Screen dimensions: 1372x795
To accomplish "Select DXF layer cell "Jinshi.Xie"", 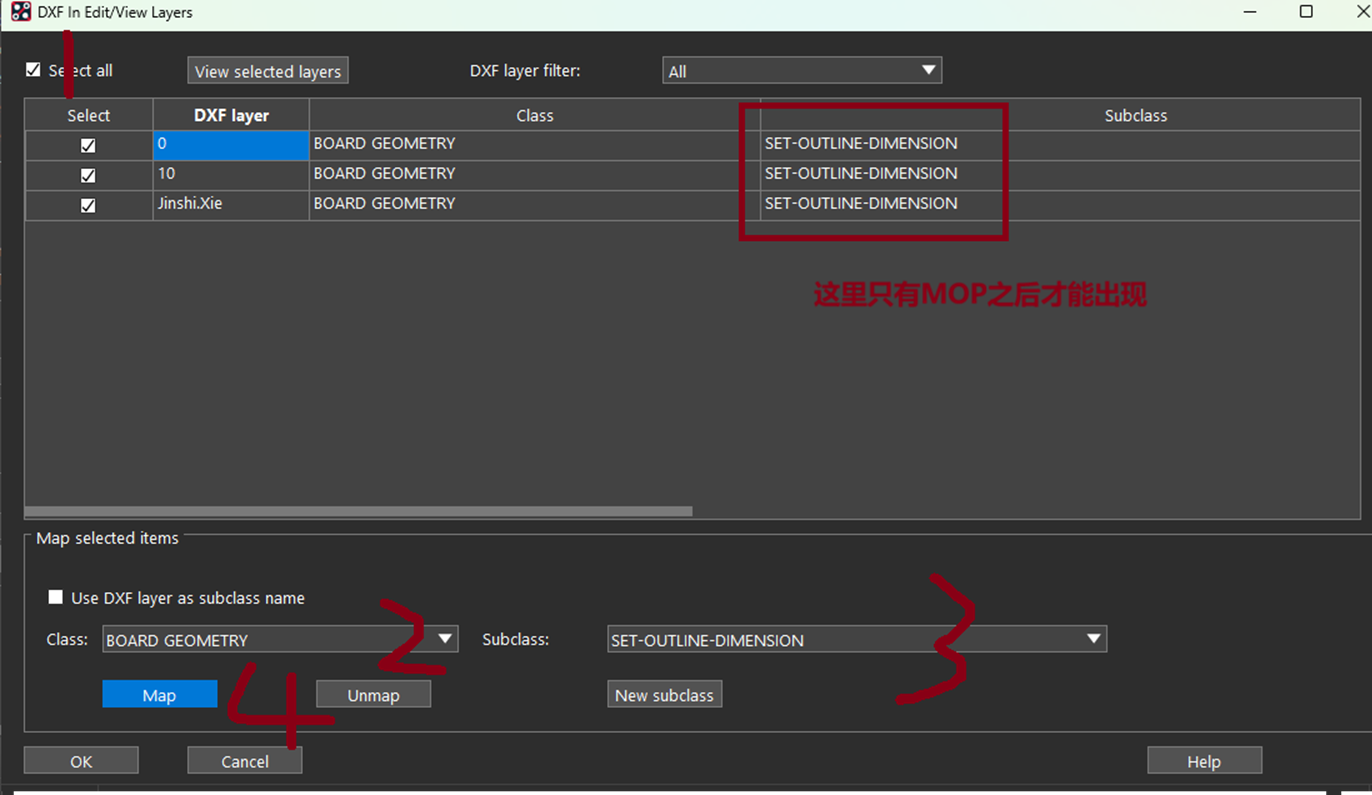I will [x=231, y=205].
